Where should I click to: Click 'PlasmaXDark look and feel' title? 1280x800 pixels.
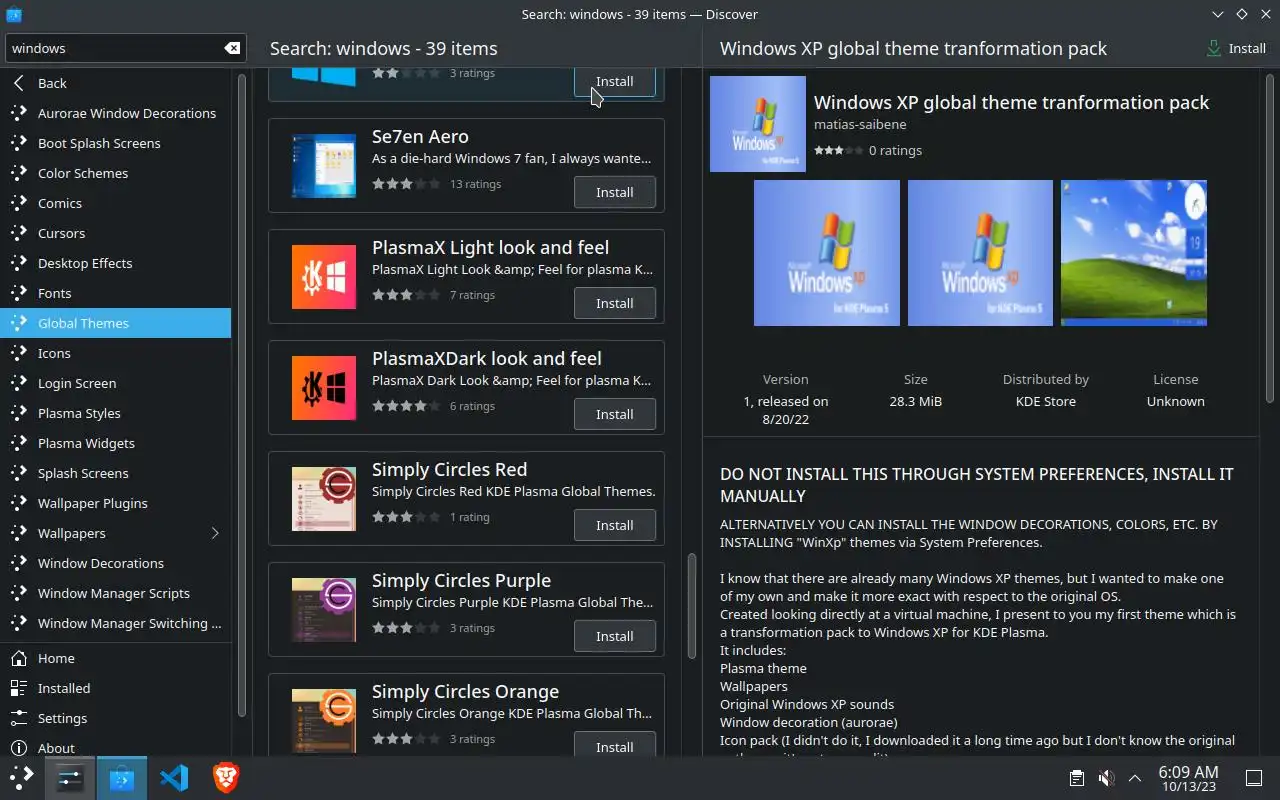[x=487, y=358]
